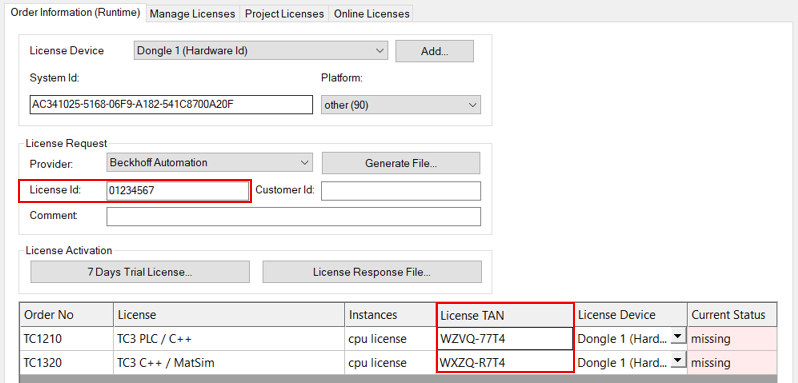Viewport: 798px width, 383px height.
Task: Open the Platform dropdown showing other (90)
Action: point(401,105)
